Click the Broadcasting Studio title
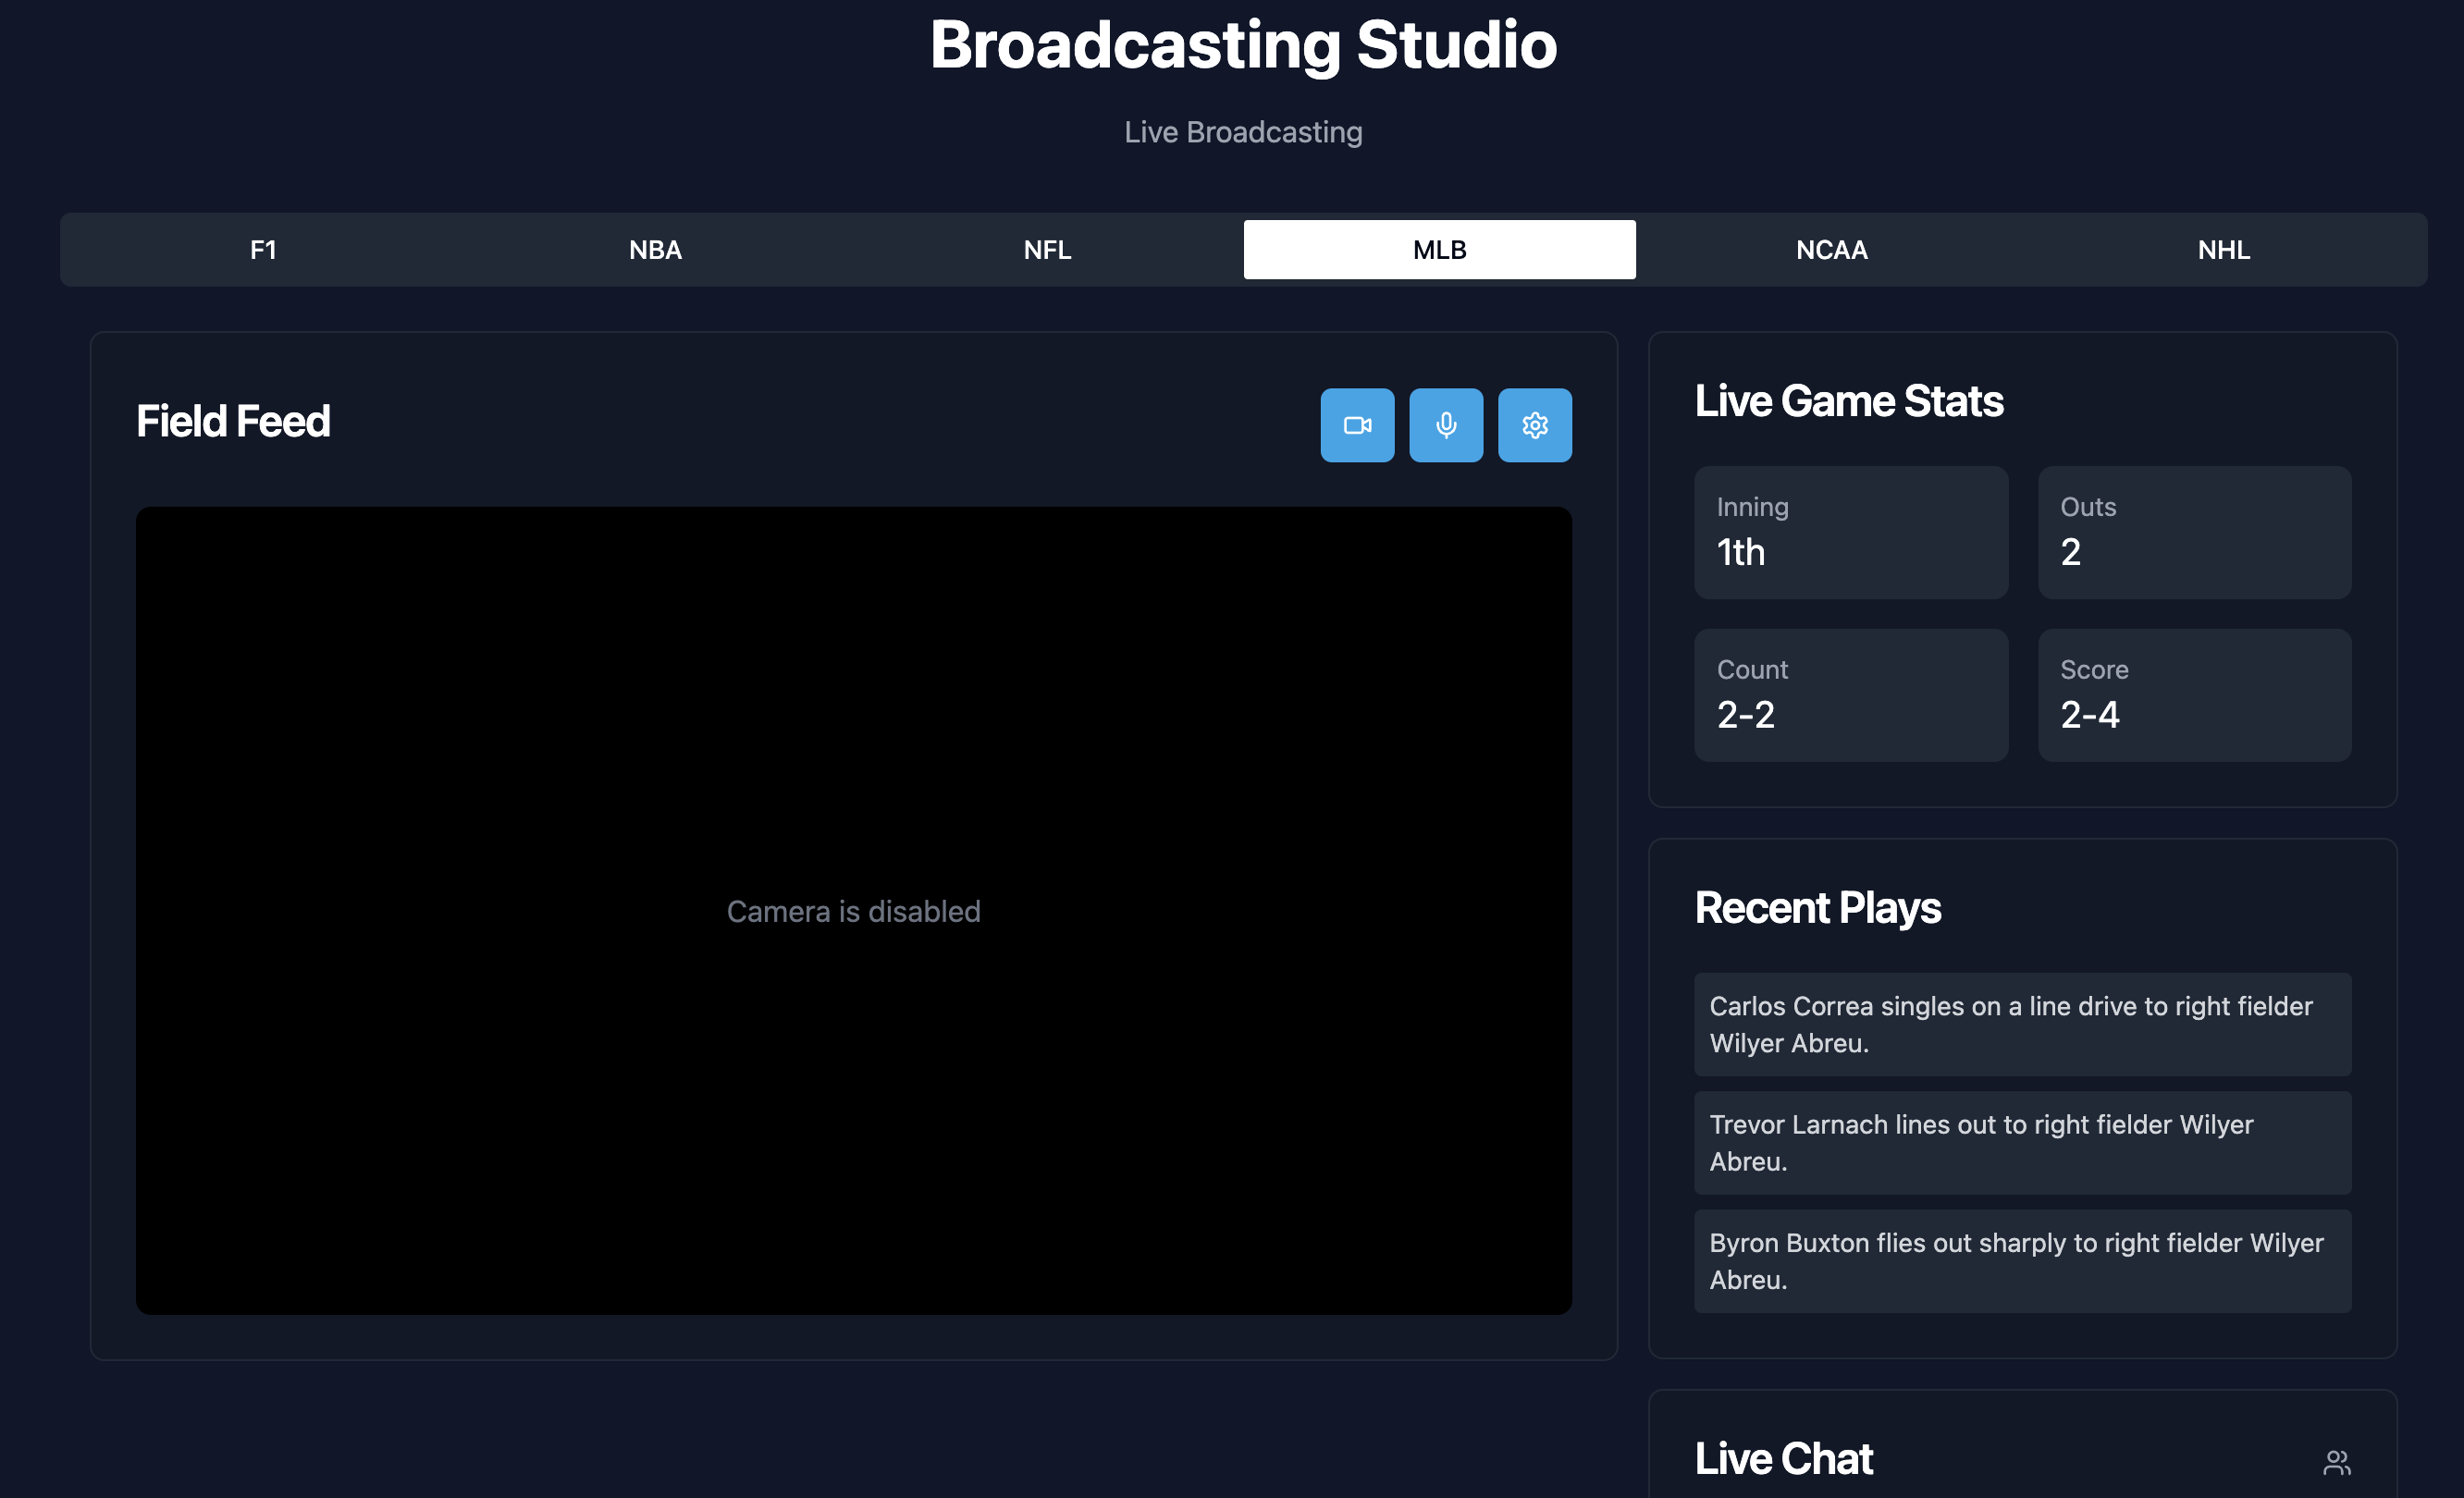Image resolution: width=2464 pixels, height=1498 pixels. (x=1243, y=45)
